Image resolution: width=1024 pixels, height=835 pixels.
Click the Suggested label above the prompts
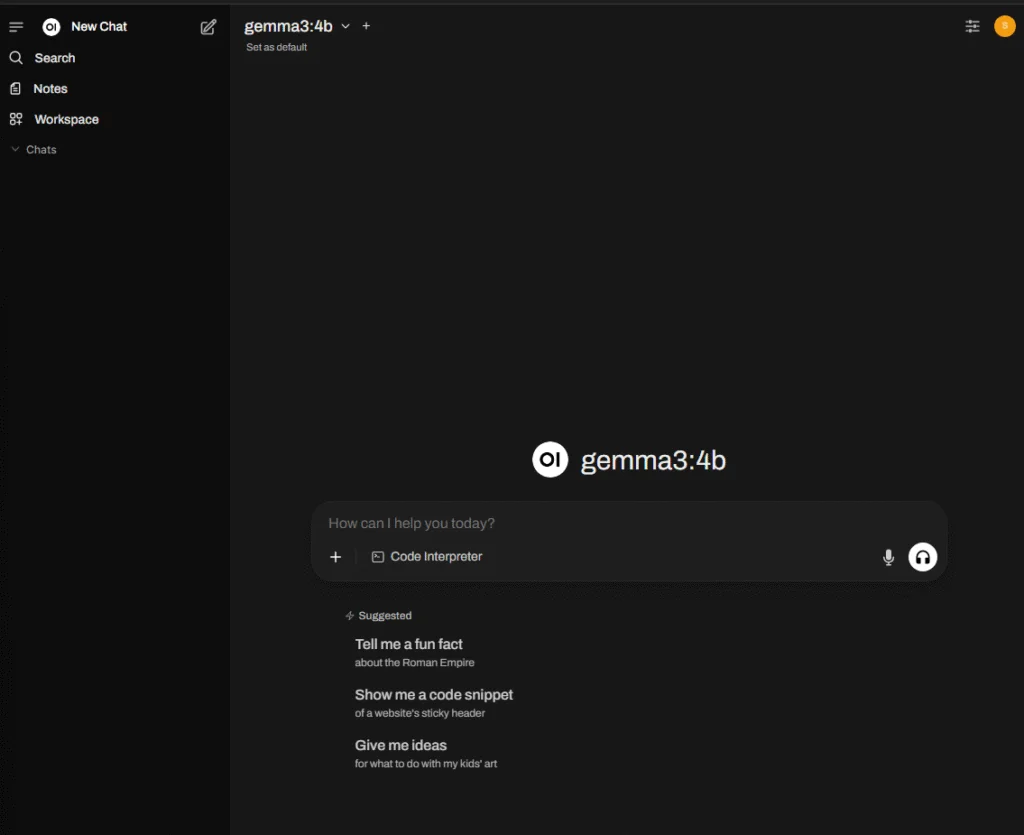(x=385, y=616)
